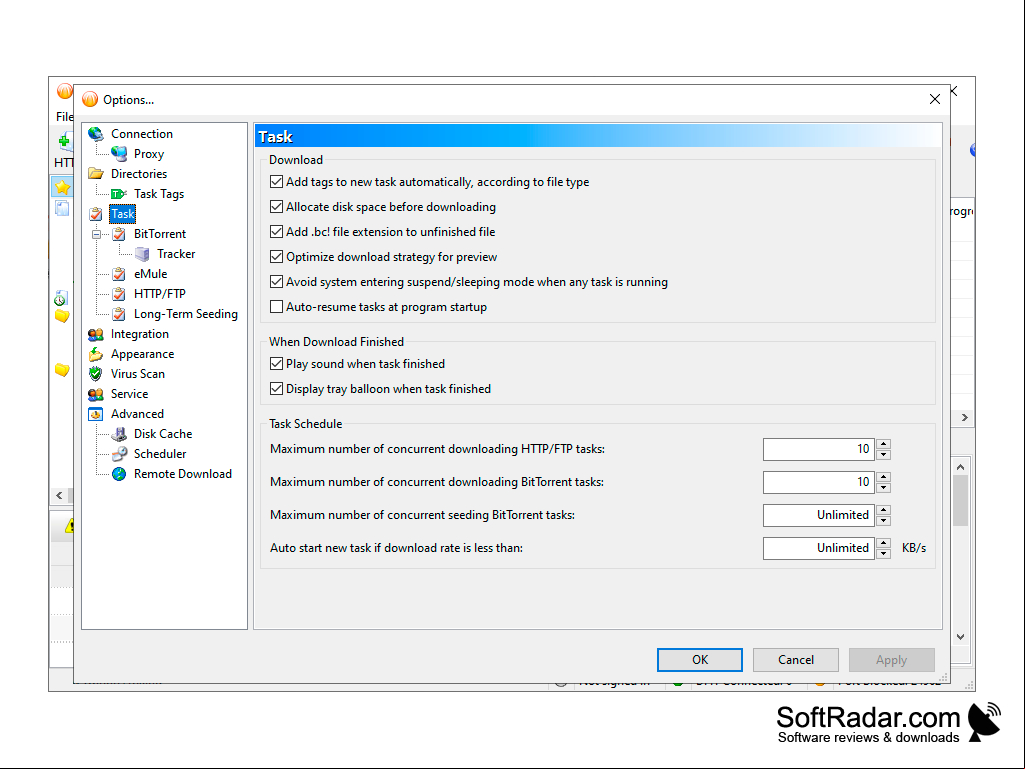
Task: Select Scheduler in options tree
Action: (x=160, y=454)
